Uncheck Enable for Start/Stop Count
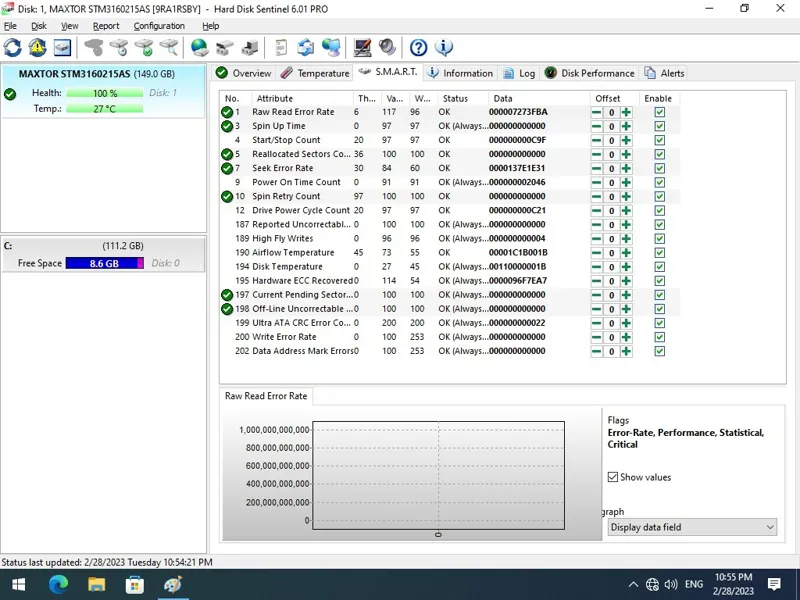The height and width of the screenshot is (600, 800). [x=659, y=140]
